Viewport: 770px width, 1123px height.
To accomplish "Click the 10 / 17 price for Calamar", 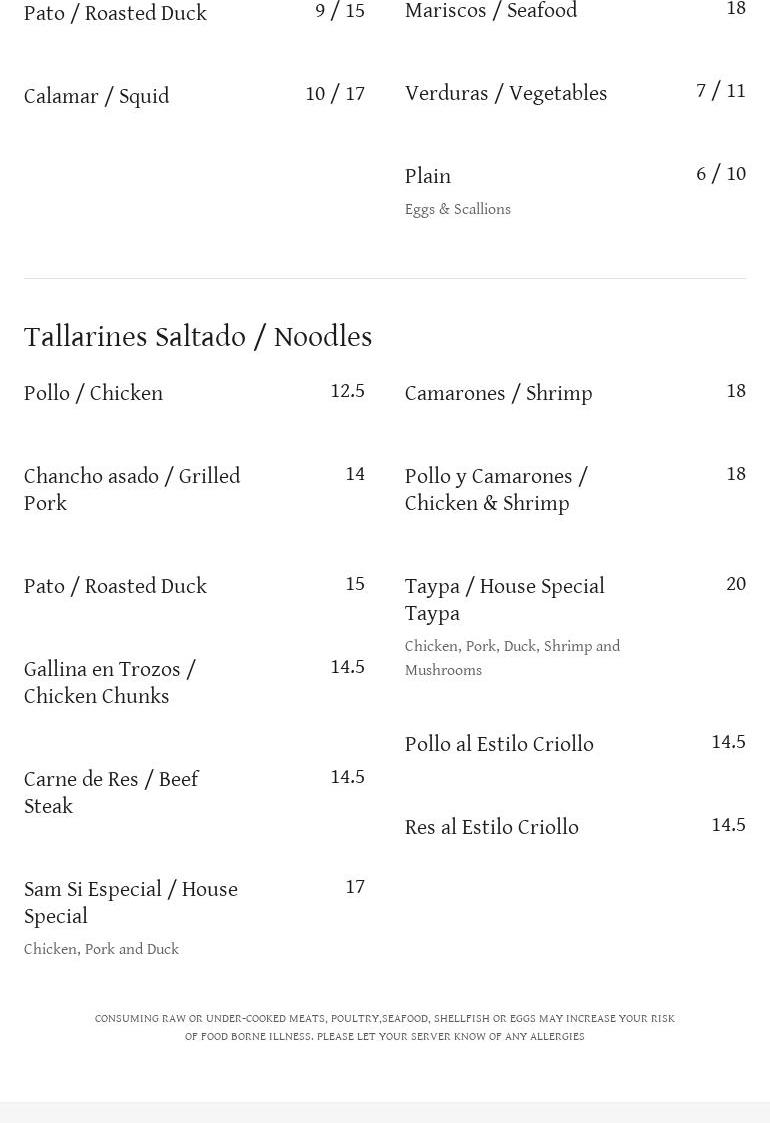I will click(335, 94).
